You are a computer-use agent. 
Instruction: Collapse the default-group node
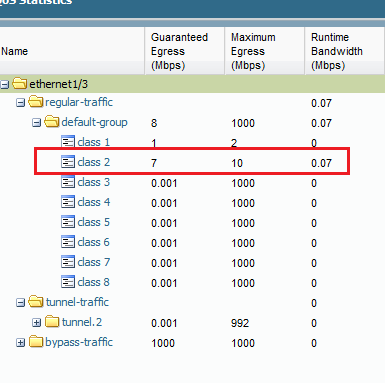click(36, 123)
